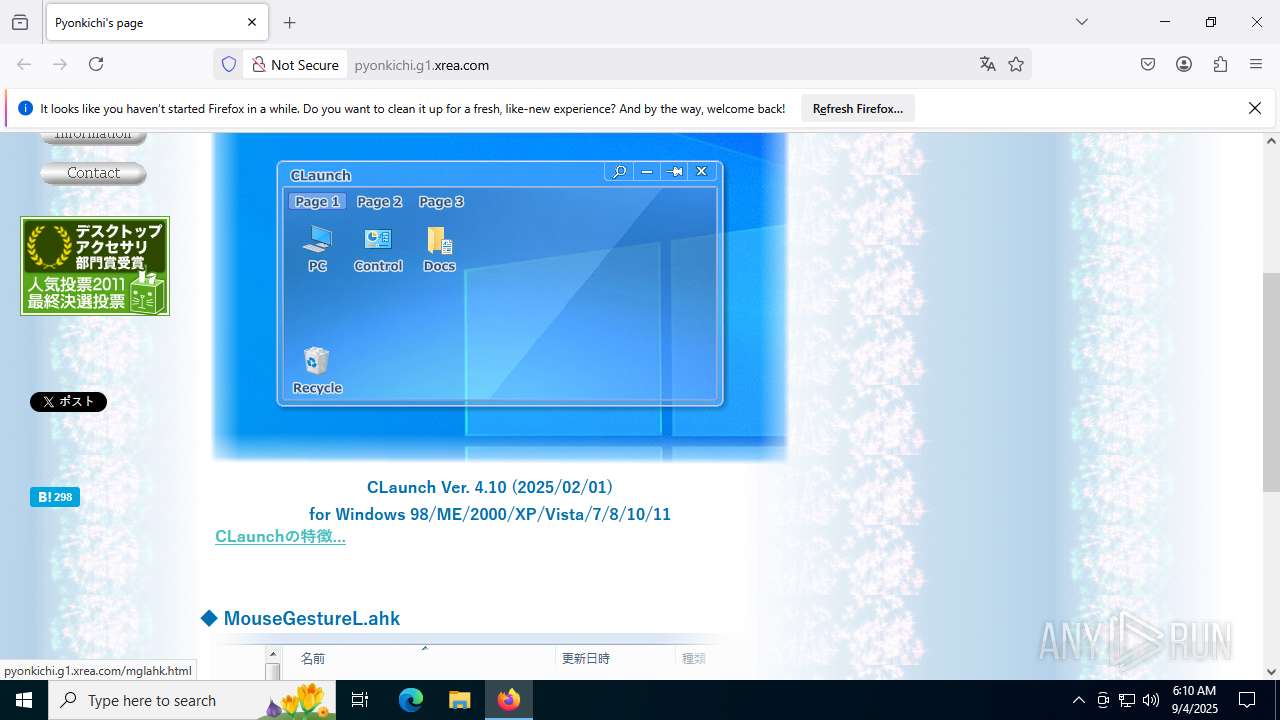This screenshot has width=1280, height=720.
Task: Click the Docs folder icon in CLaunch
Action: [x=439, y=248]
